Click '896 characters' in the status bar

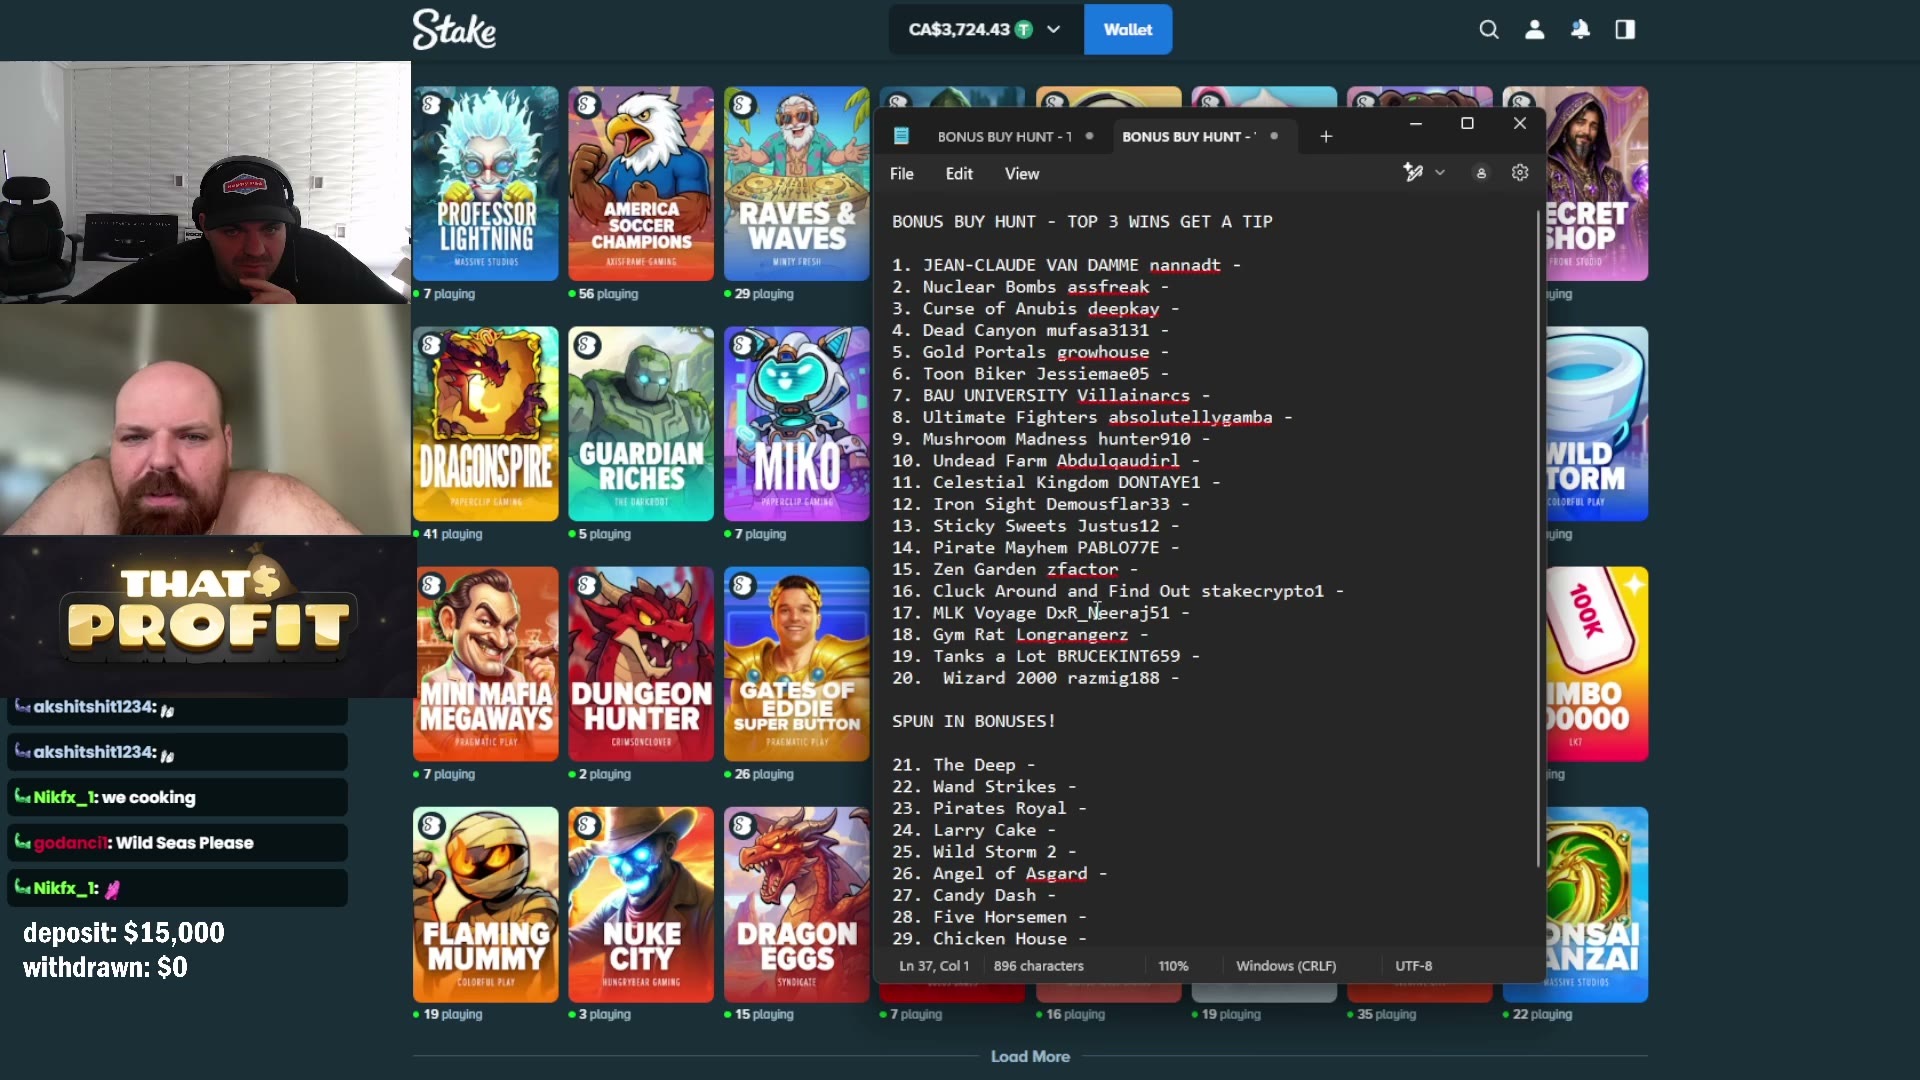click(1039, 966)
